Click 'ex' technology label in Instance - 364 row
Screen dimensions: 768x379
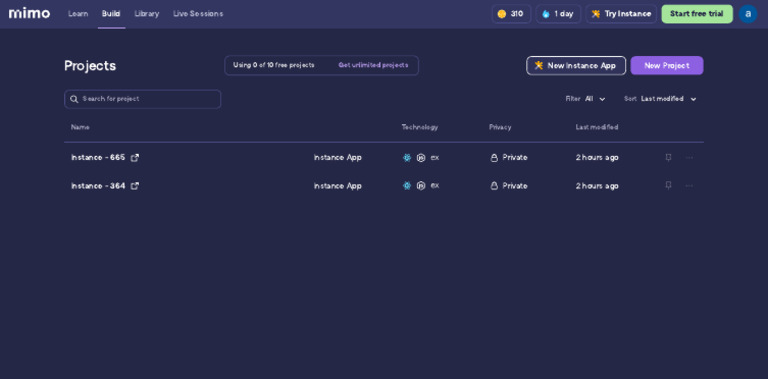(x=434, y=186)
